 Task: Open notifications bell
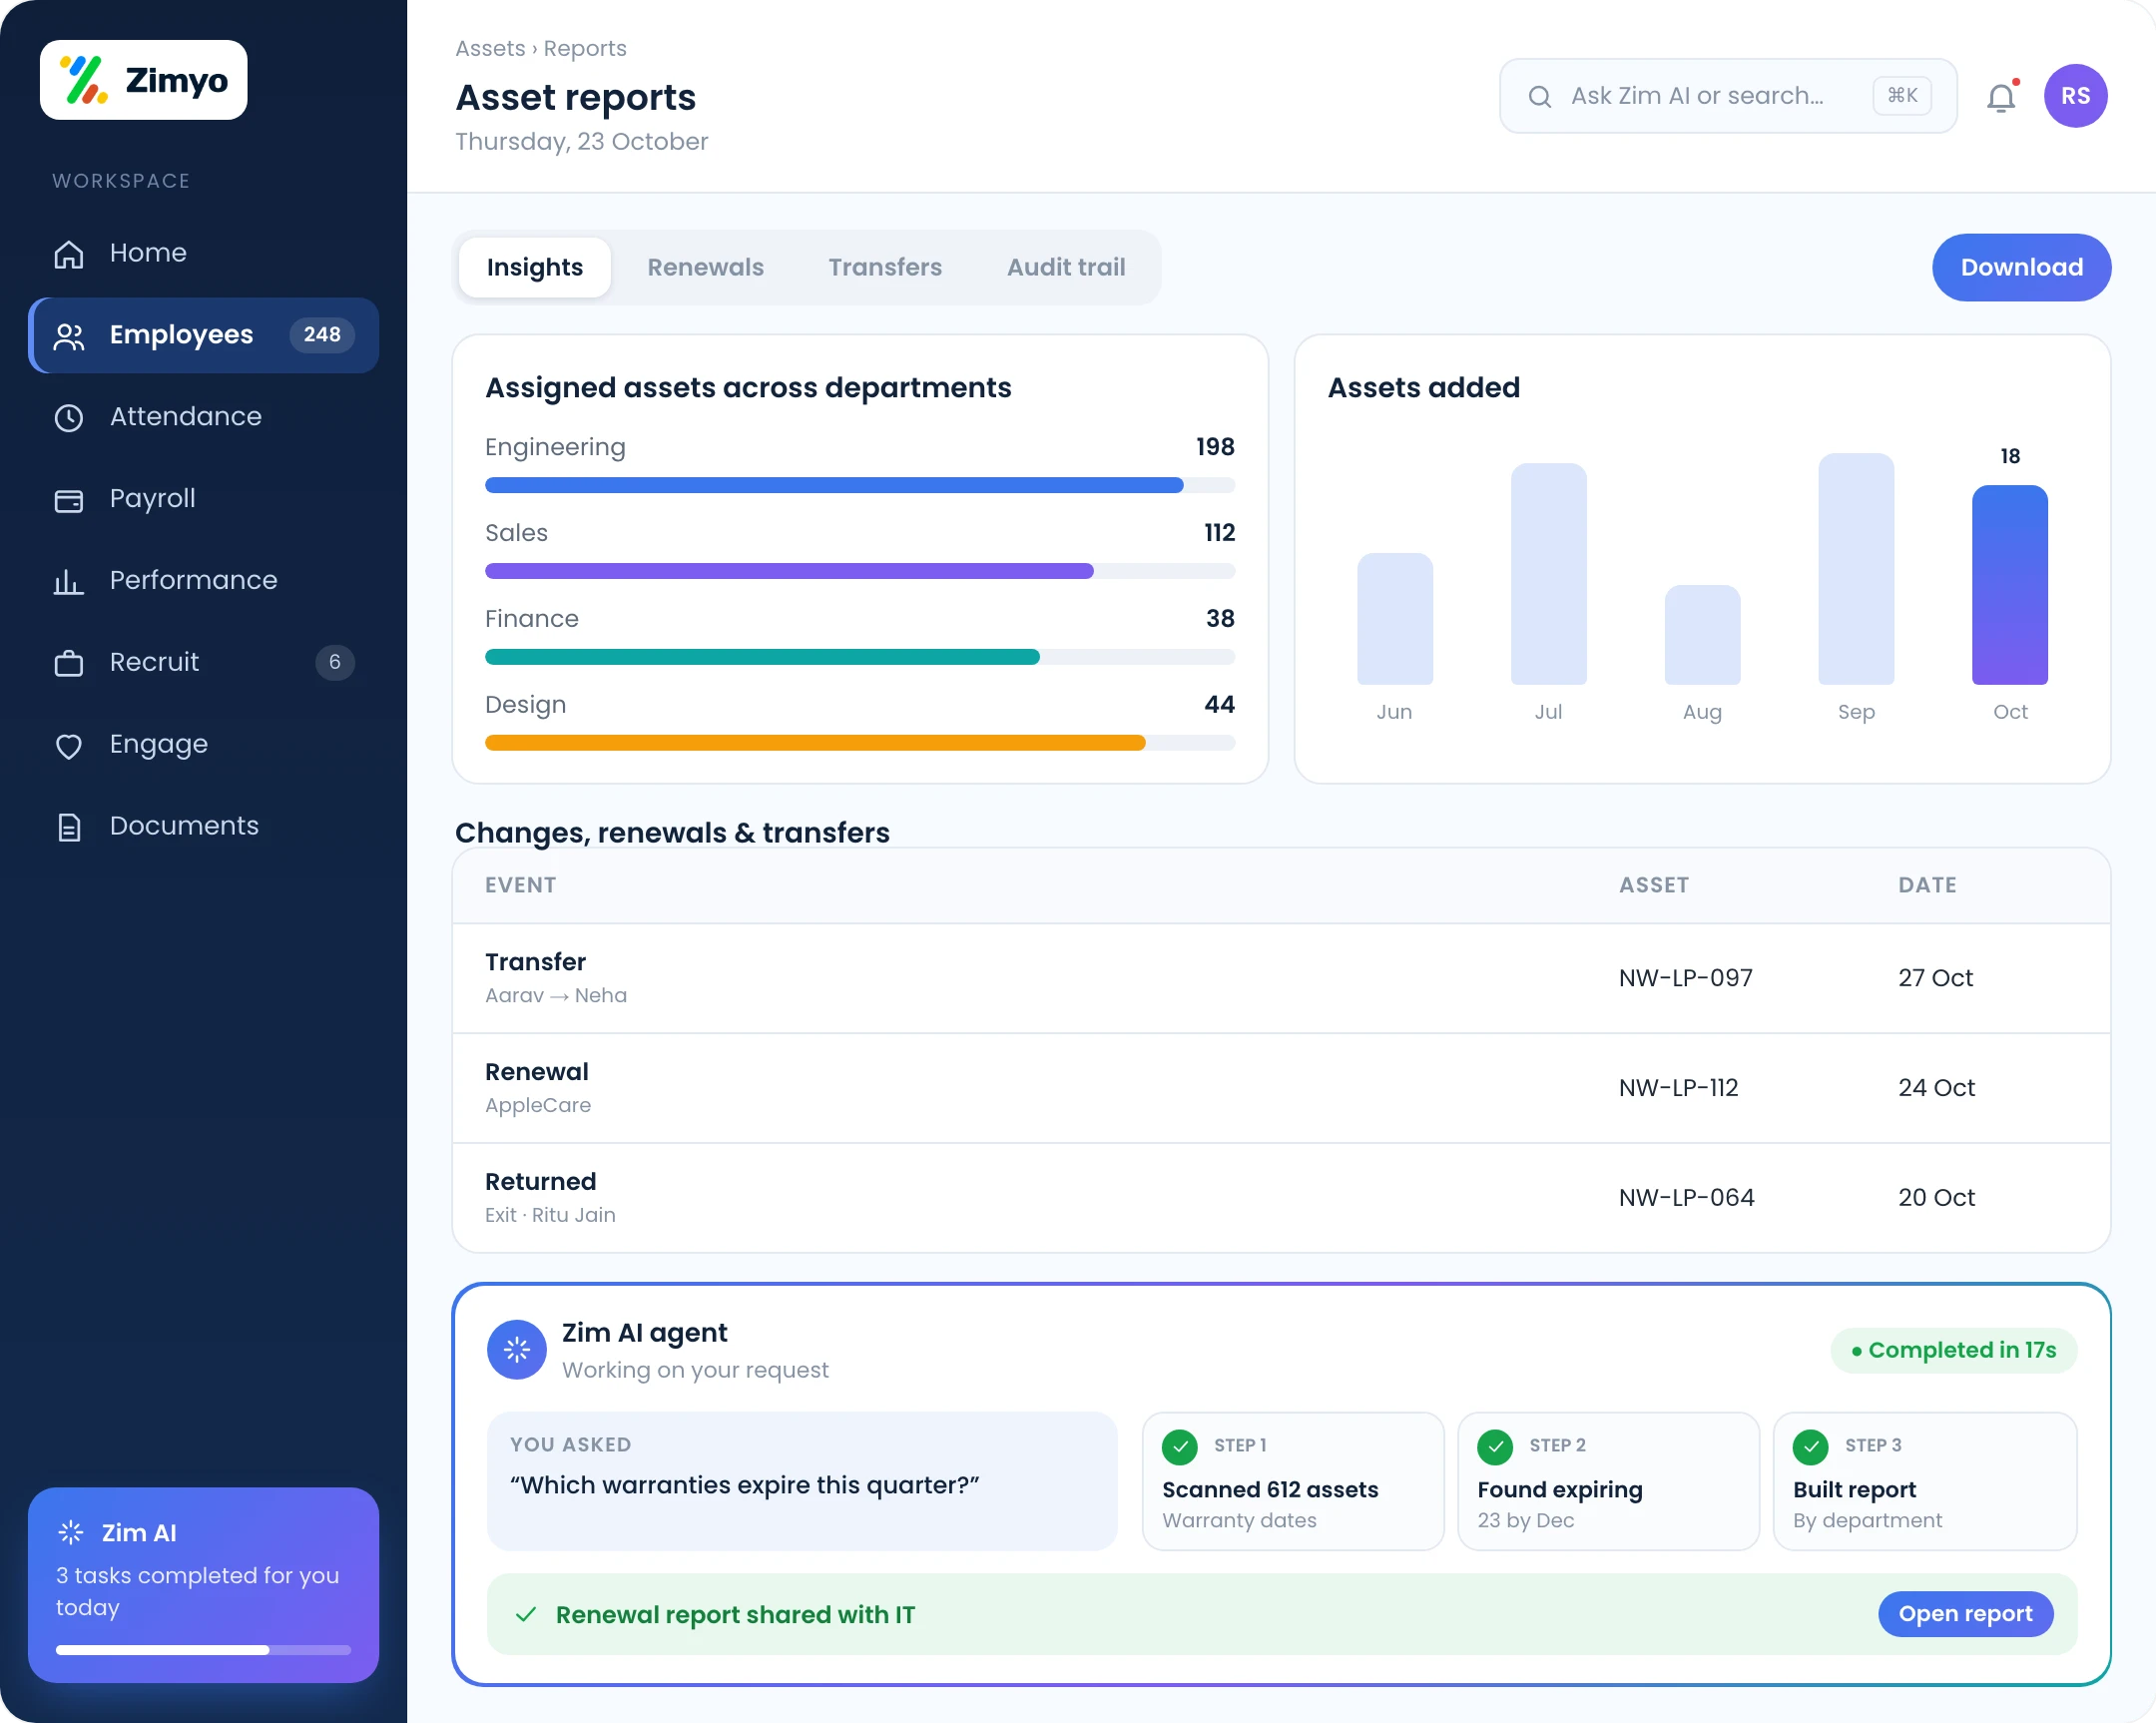2001,97
